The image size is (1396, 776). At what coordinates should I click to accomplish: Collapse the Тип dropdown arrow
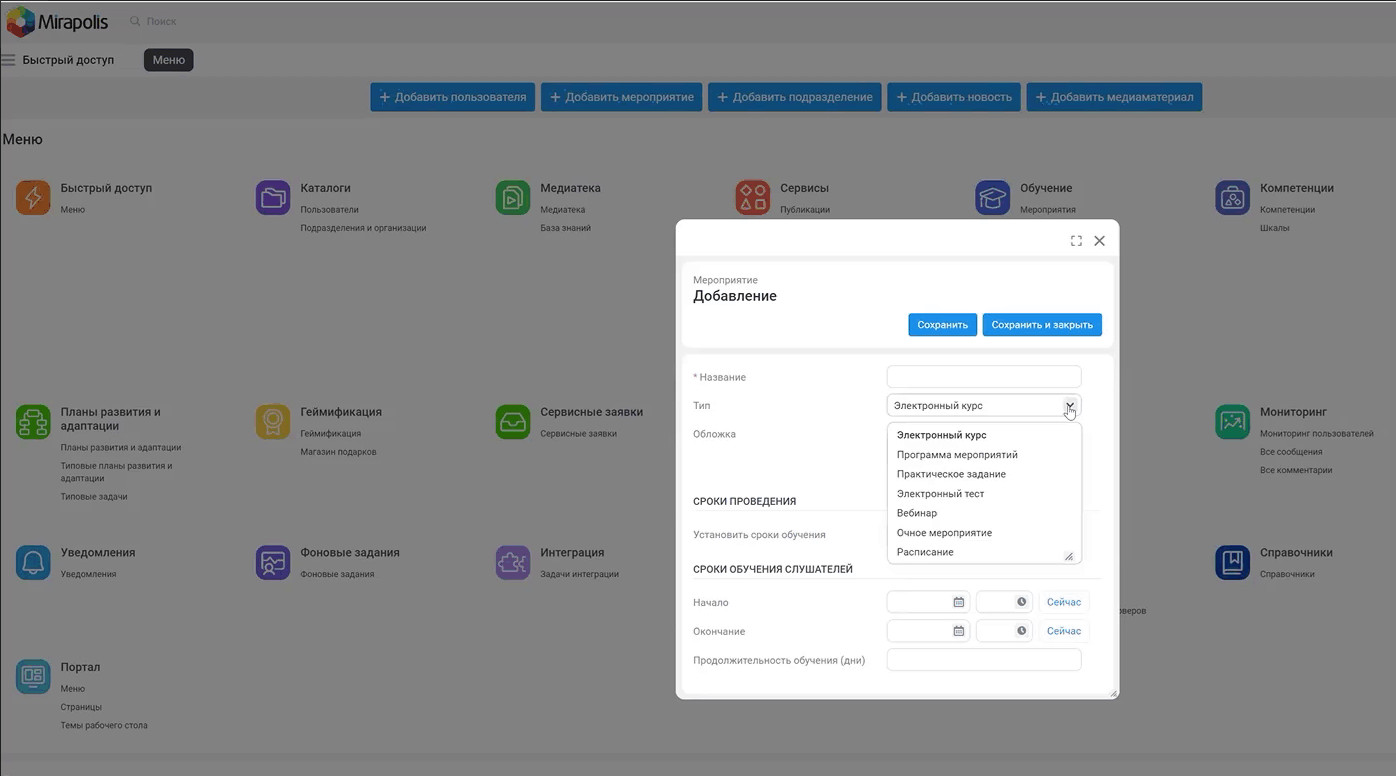[x=1069, y=406]
